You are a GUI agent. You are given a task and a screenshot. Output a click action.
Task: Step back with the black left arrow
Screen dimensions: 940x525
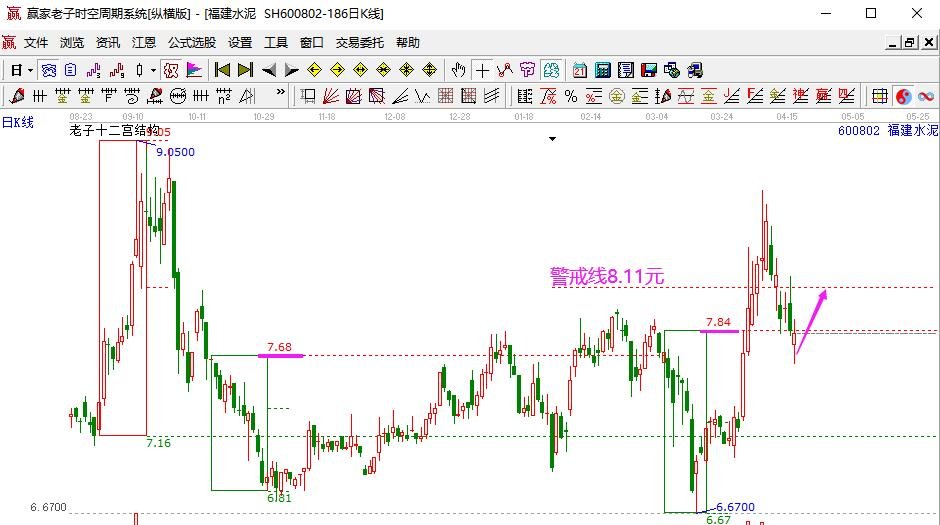269,70
